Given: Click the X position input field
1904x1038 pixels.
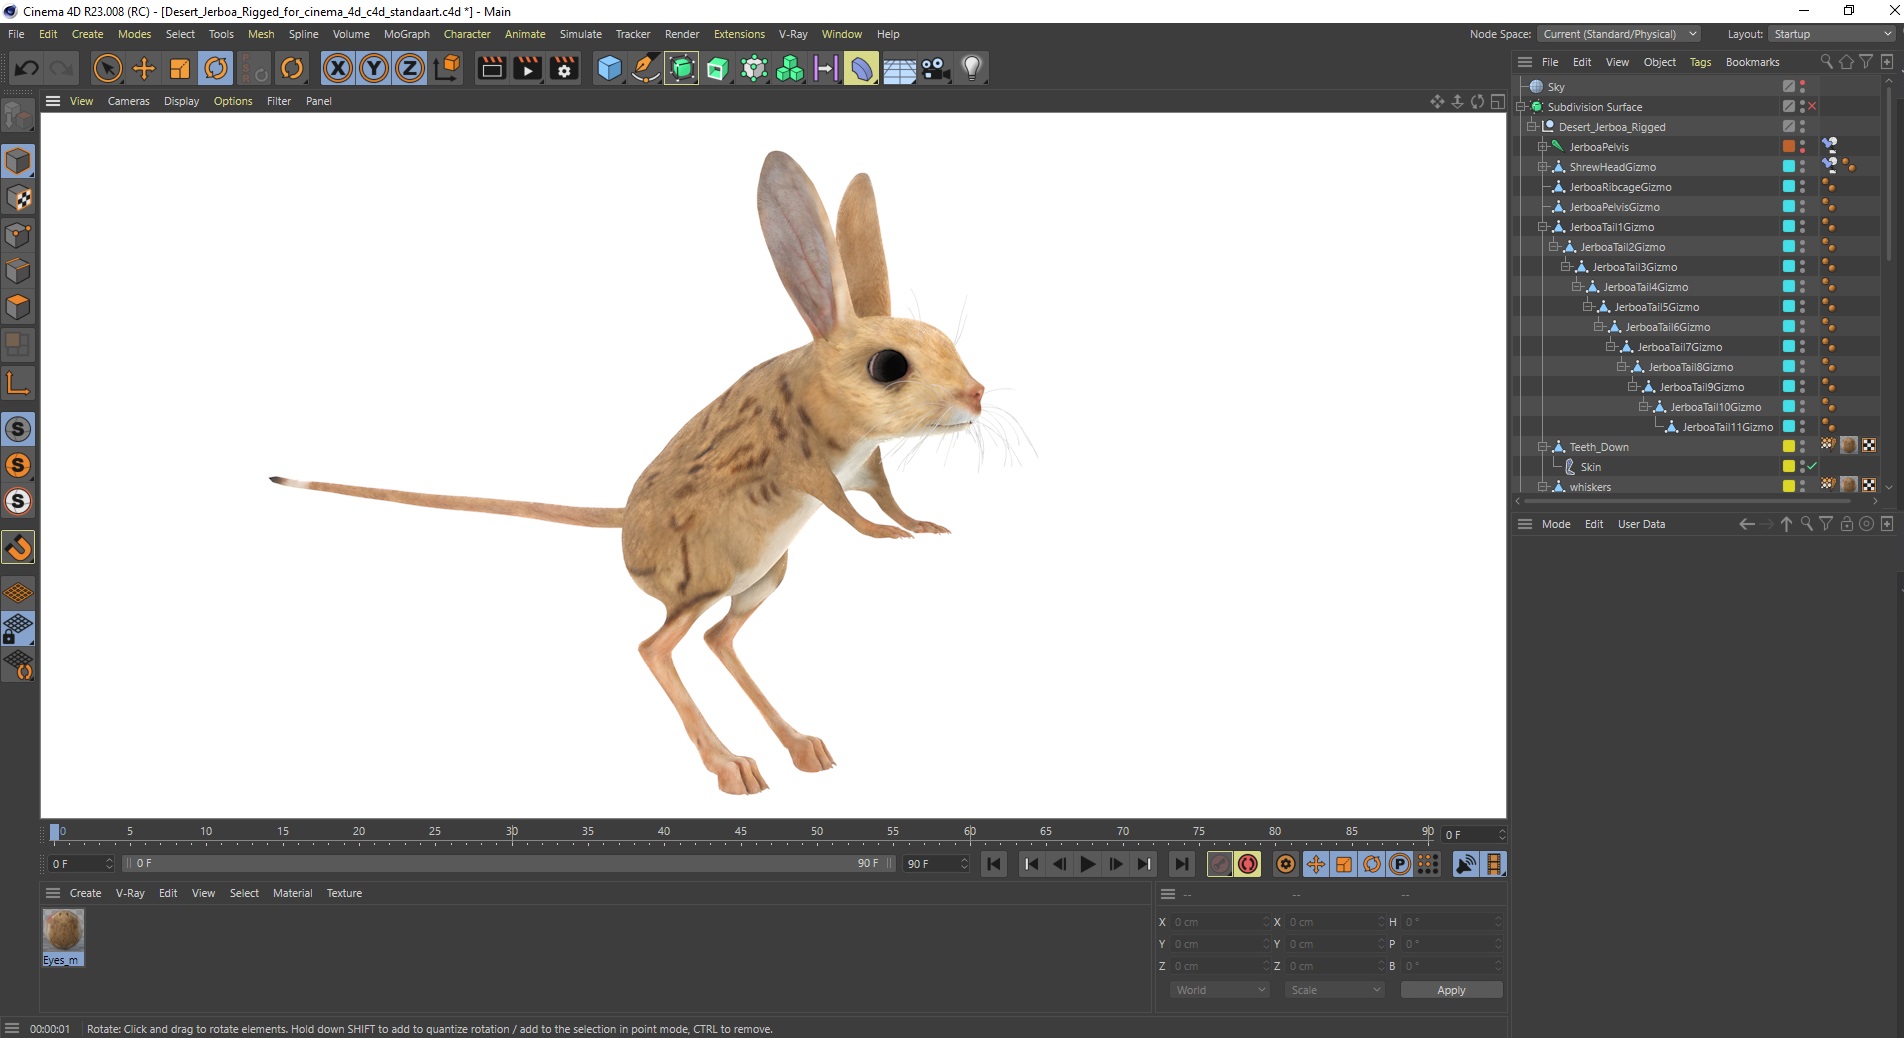Looking at the screenshot, I should [x=1220, y=922].
